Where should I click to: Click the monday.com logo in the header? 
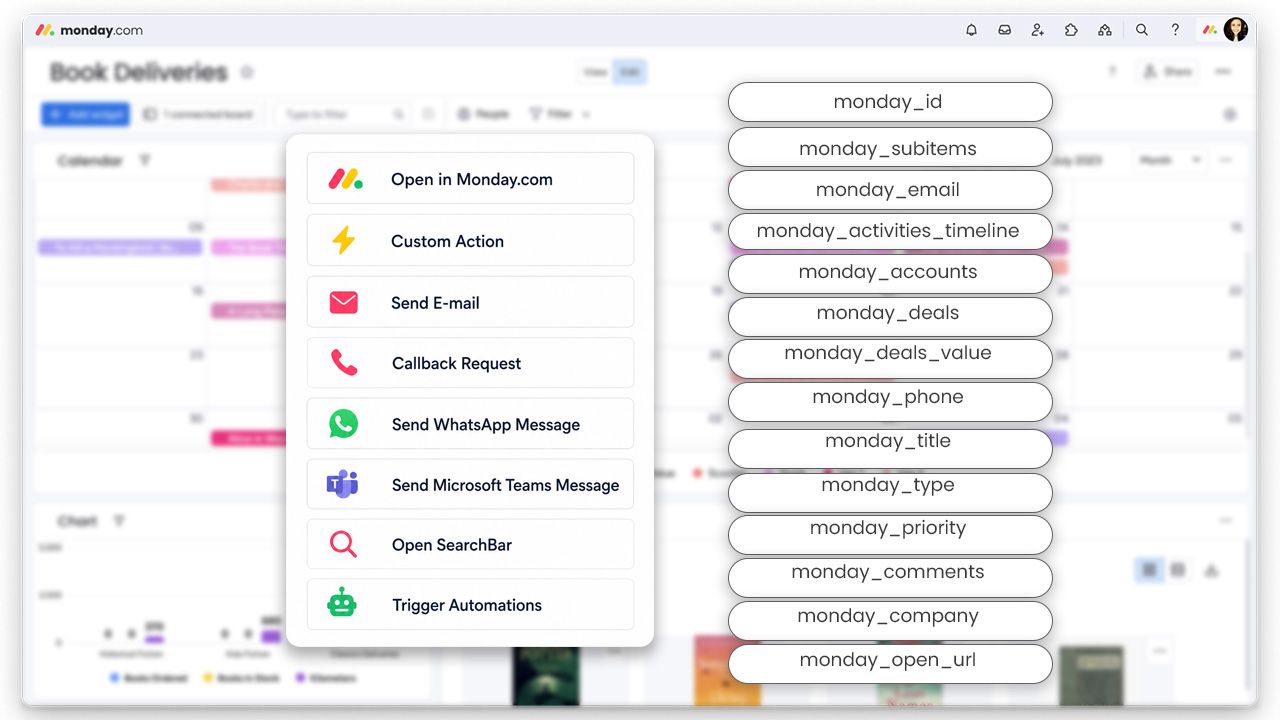pos(89,30)
